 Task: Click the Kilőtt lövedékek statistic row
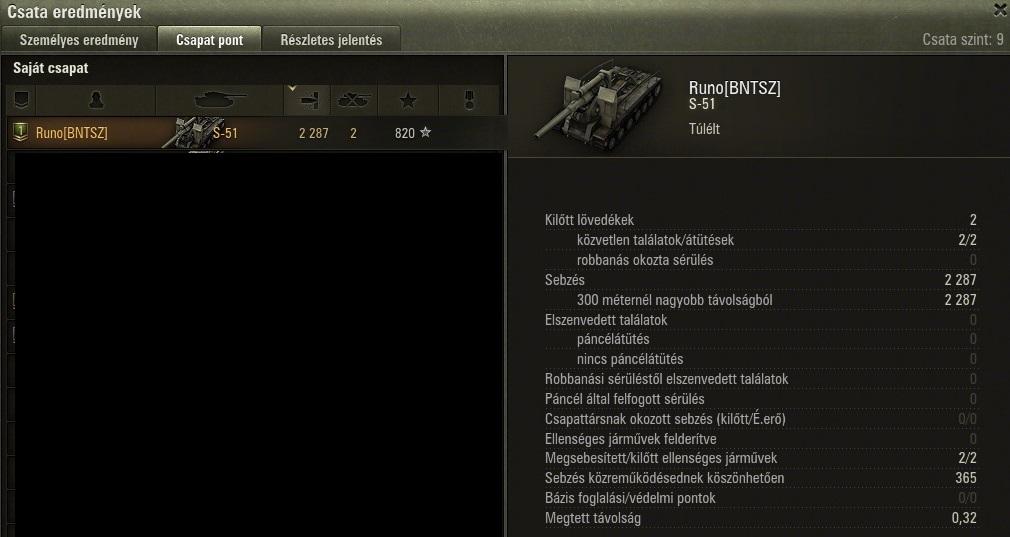(761, 220)
